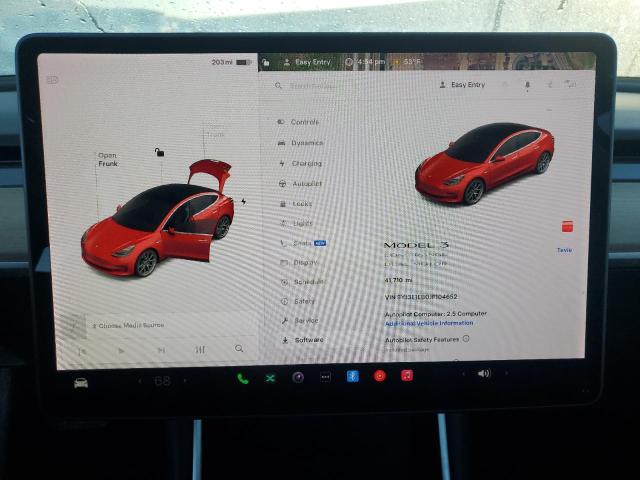Open media search magnifier
This screenshot has height=480, width=640.
[x=239, y=349]
